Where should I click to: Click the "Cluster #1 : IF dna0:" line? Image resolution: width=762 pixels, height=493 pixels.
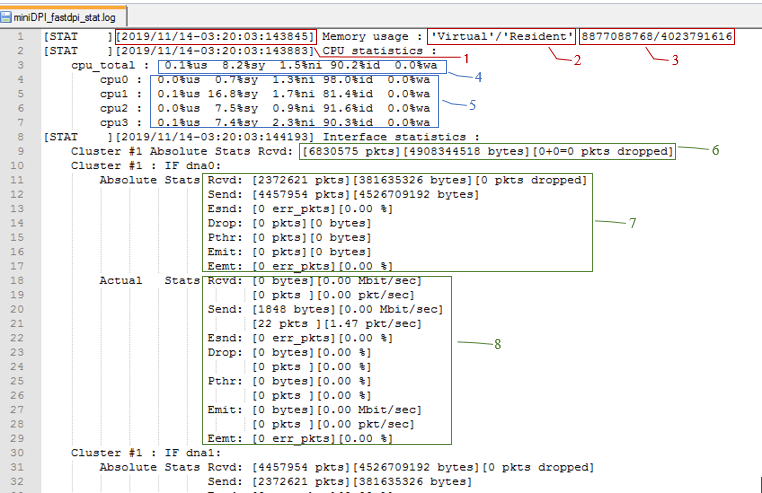144,165
